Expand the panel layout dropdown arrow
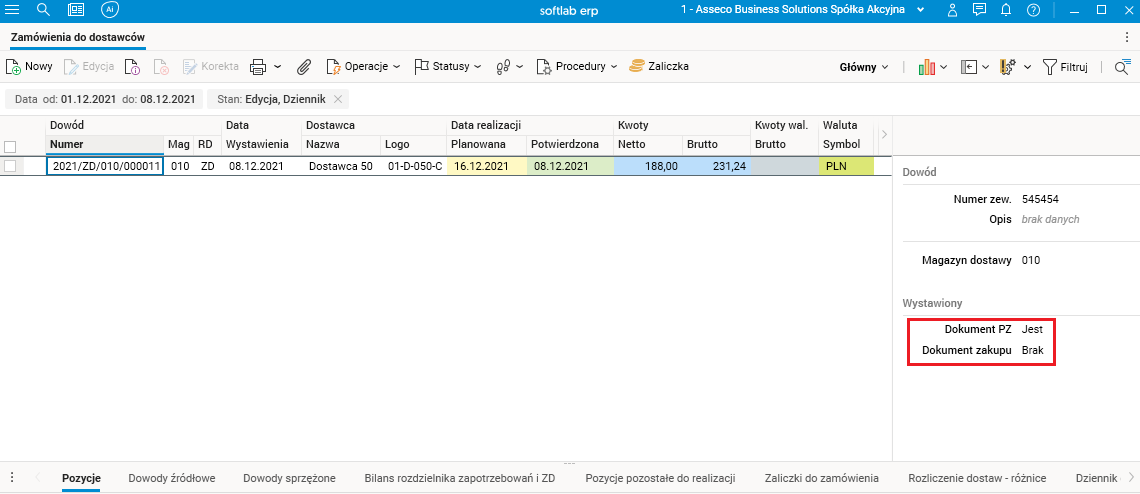This screenshot has height=494, width=1140. click(986, 67)
